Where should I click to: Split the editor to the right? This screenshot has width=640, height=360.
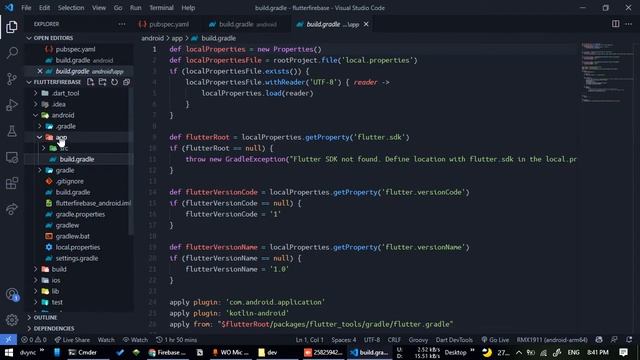coord(616,24)
